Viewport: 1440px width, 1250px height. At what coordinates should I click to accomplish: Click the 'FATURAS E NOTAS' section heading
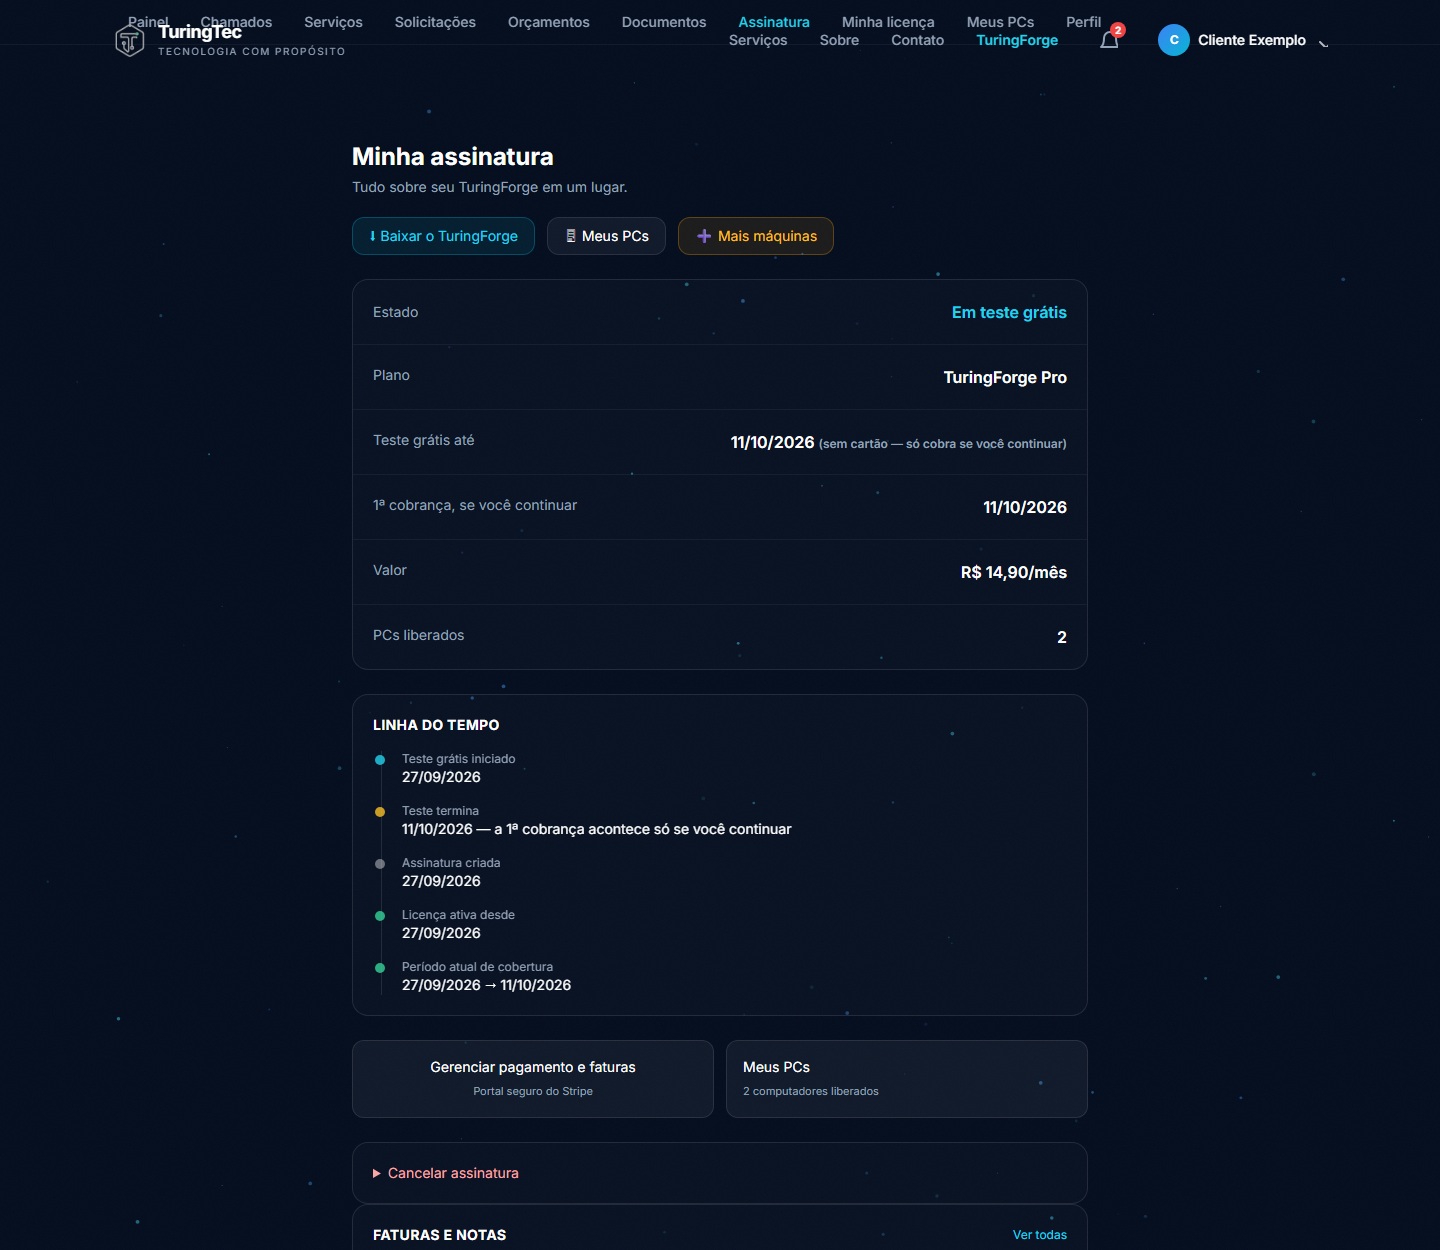439,1235
